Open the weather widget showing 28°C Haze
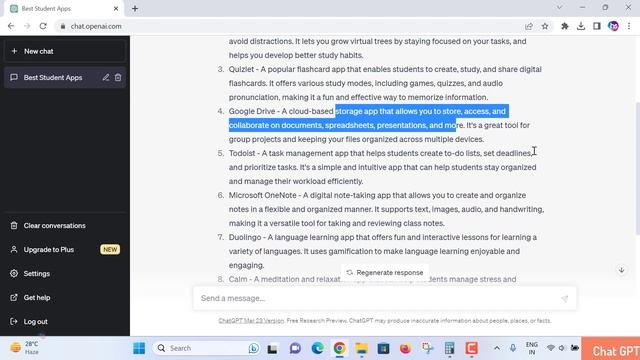The height and width of the screenshot is (360, 640). pos(25,348)
